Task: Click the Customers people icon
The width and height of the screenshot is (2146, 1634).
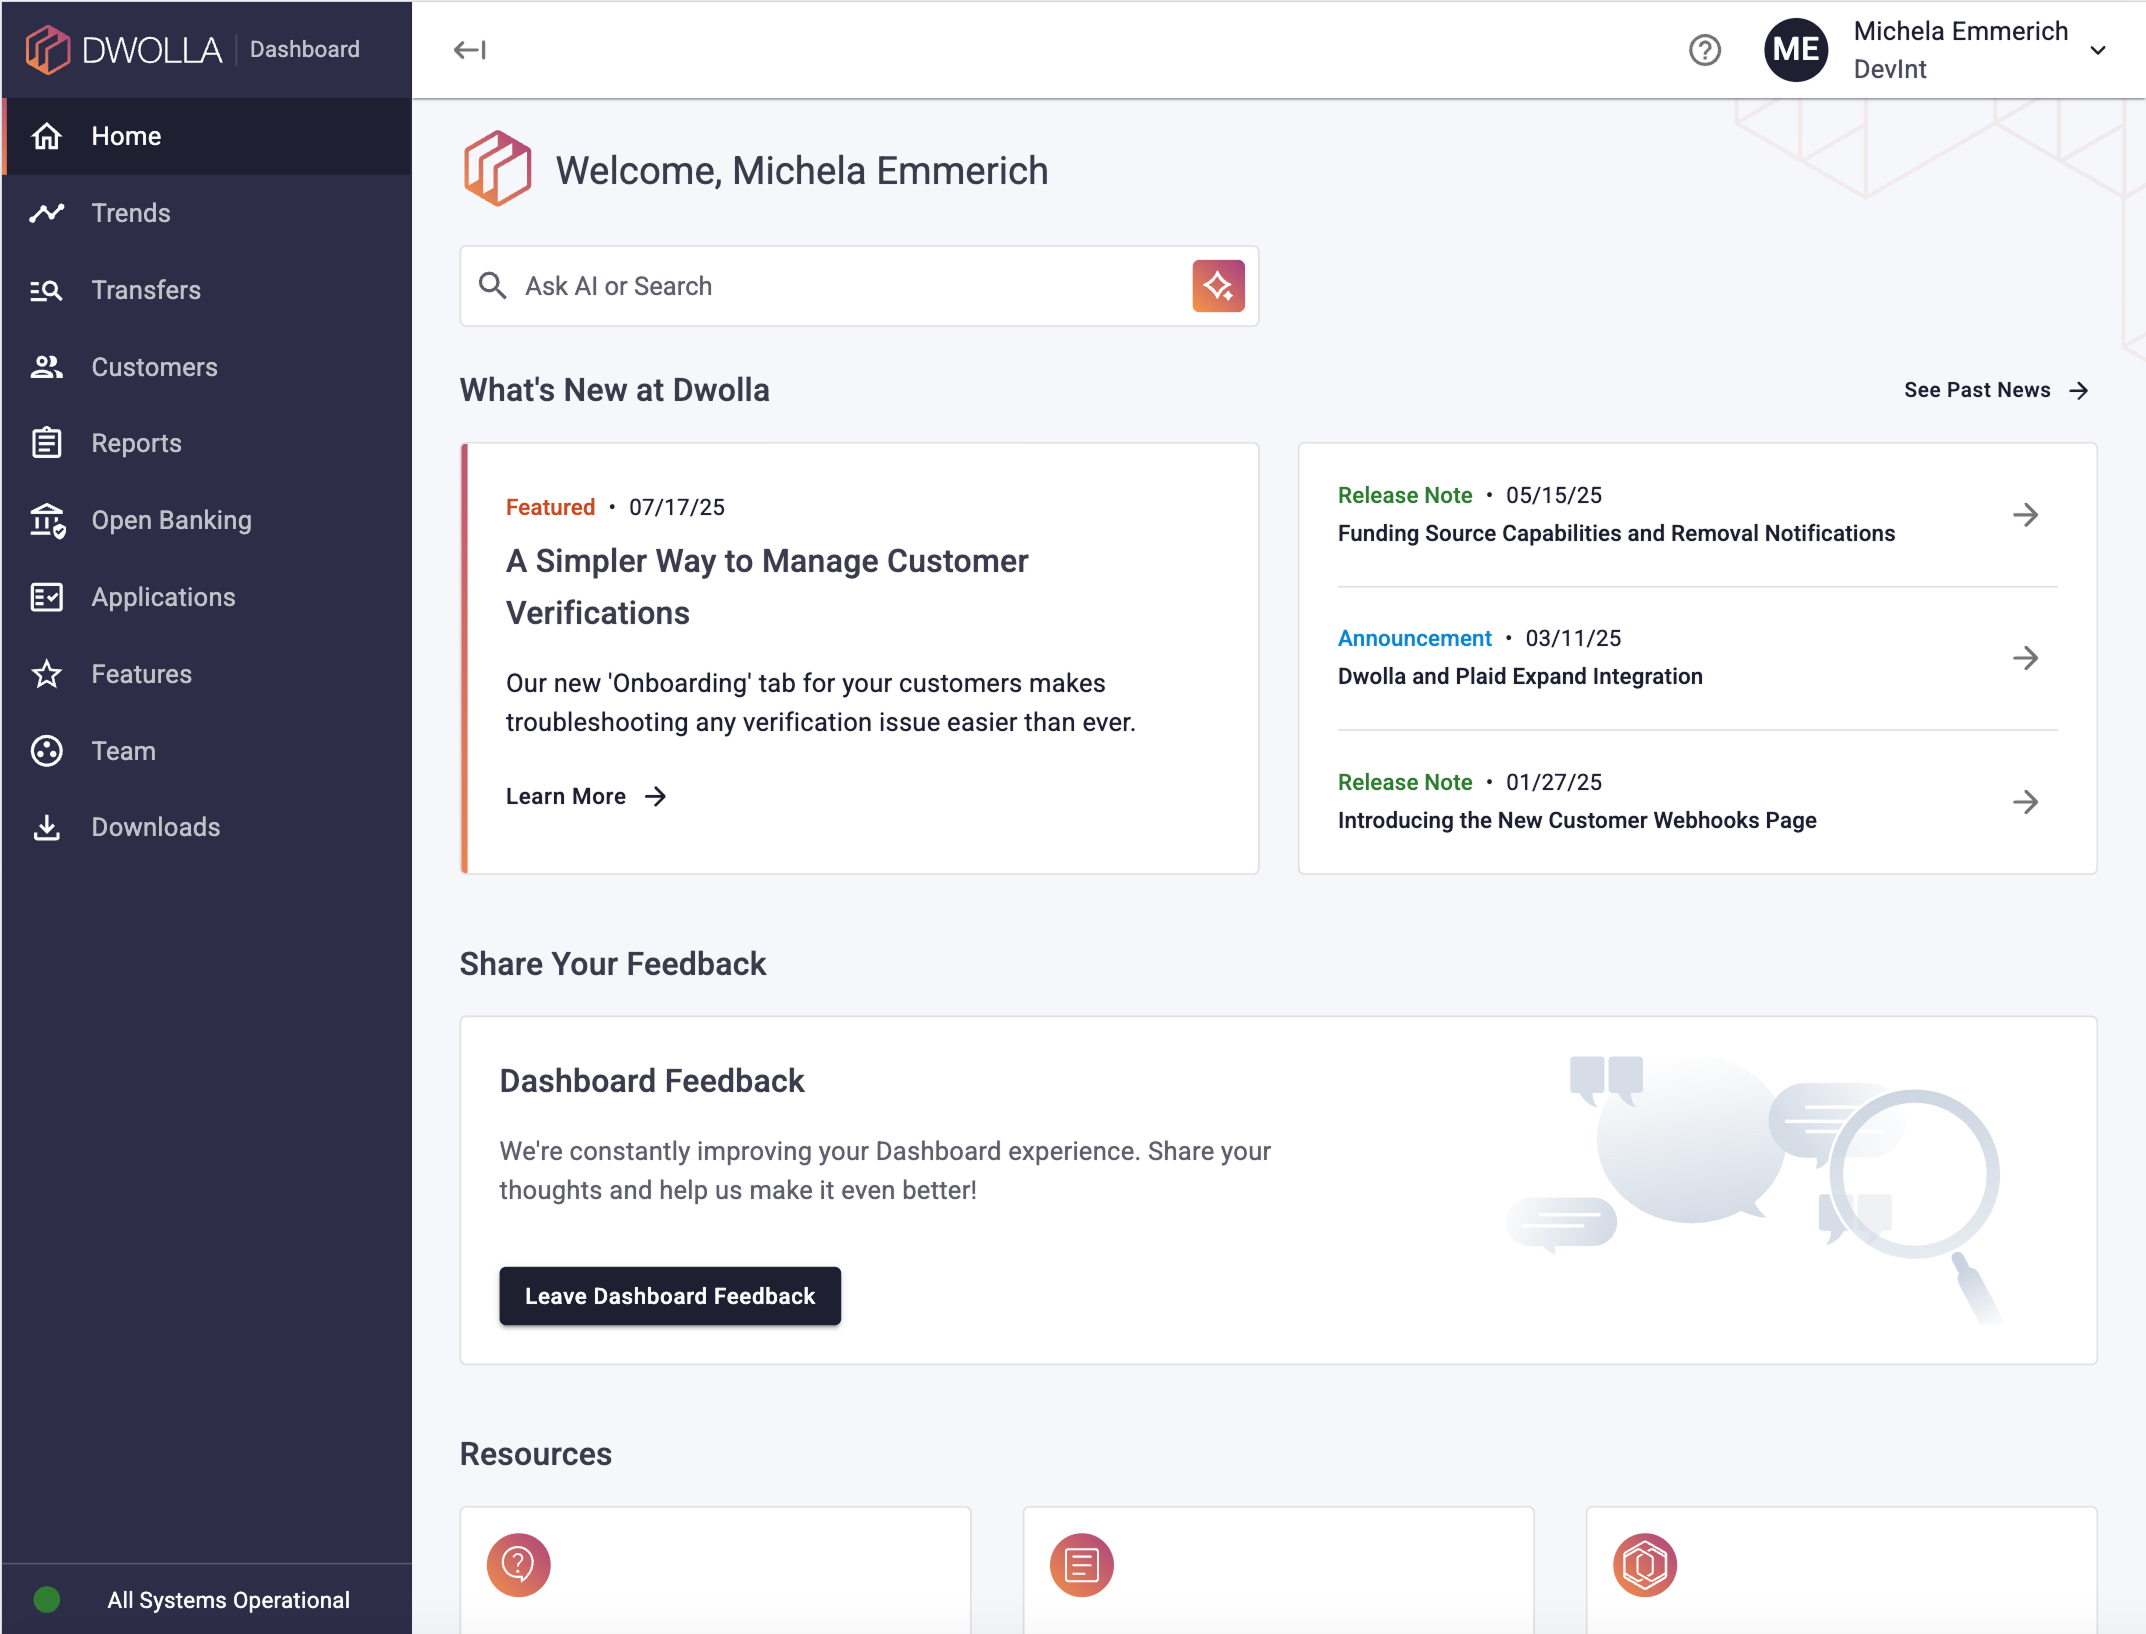Action: pyautogui.click(x=46, y=367)
